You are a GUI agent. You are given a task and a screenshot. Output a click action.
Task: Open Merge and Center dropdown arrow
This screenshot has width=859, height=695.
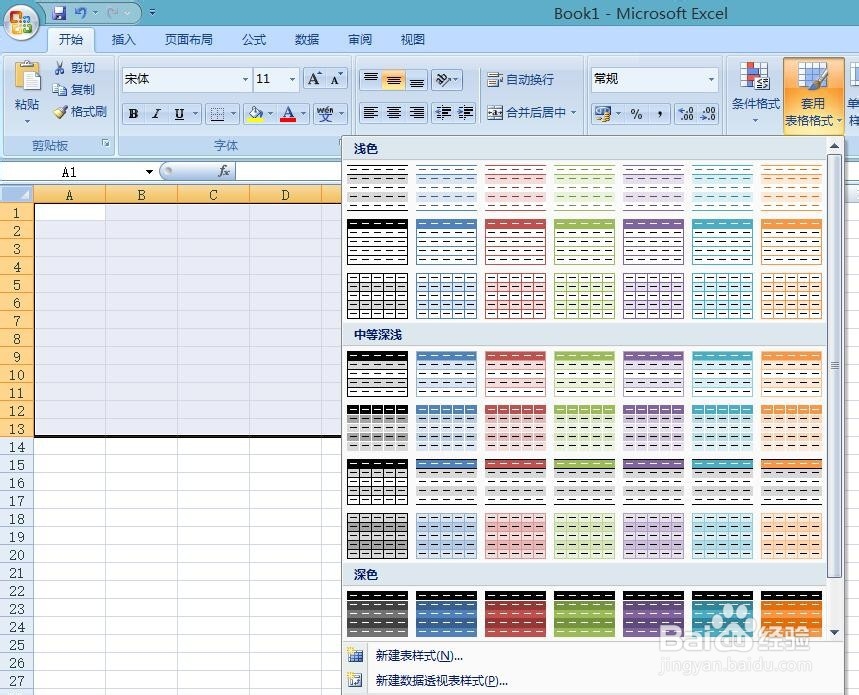point(574,113)
